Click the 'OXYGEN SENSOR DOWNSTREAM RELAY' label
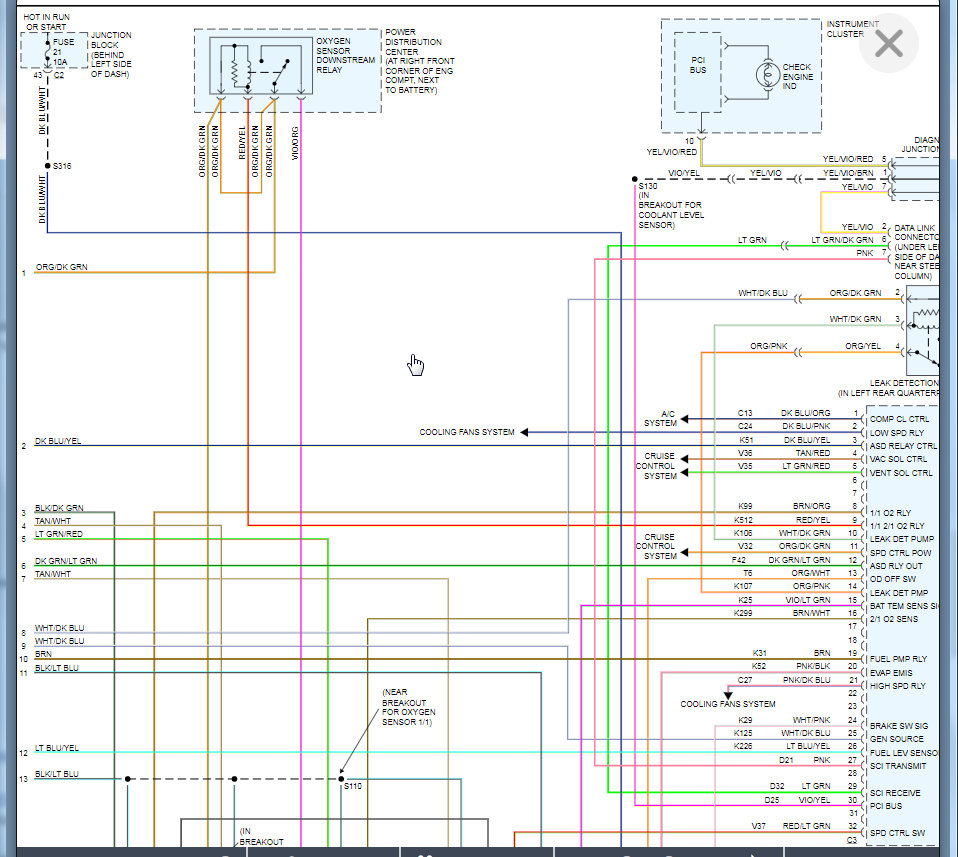 click(x=345, y=56)
